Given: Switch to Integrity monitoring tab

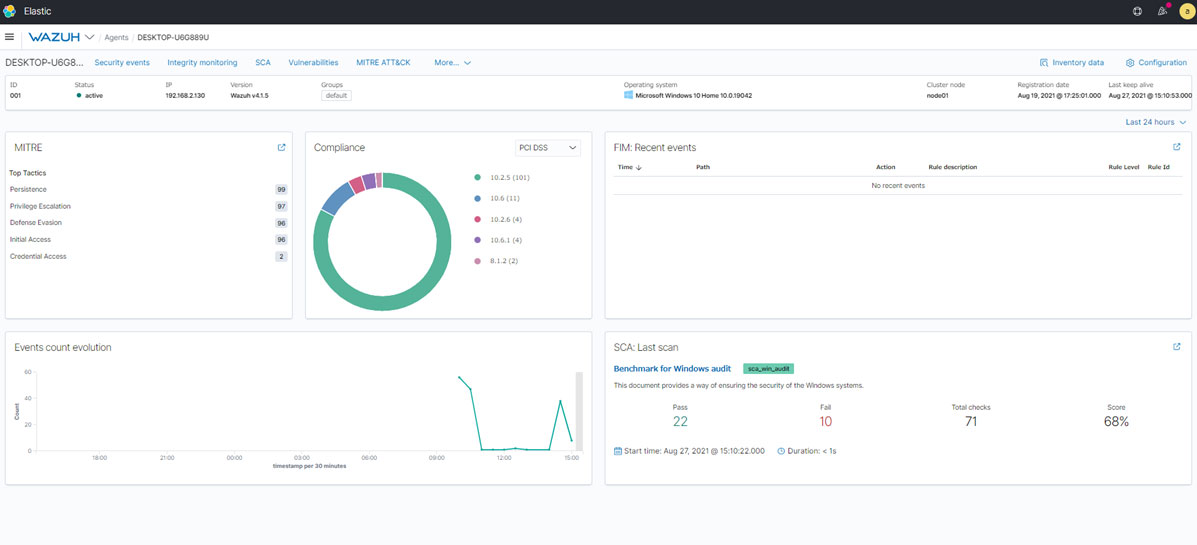Looking at the screenshot, I should 202,63.
